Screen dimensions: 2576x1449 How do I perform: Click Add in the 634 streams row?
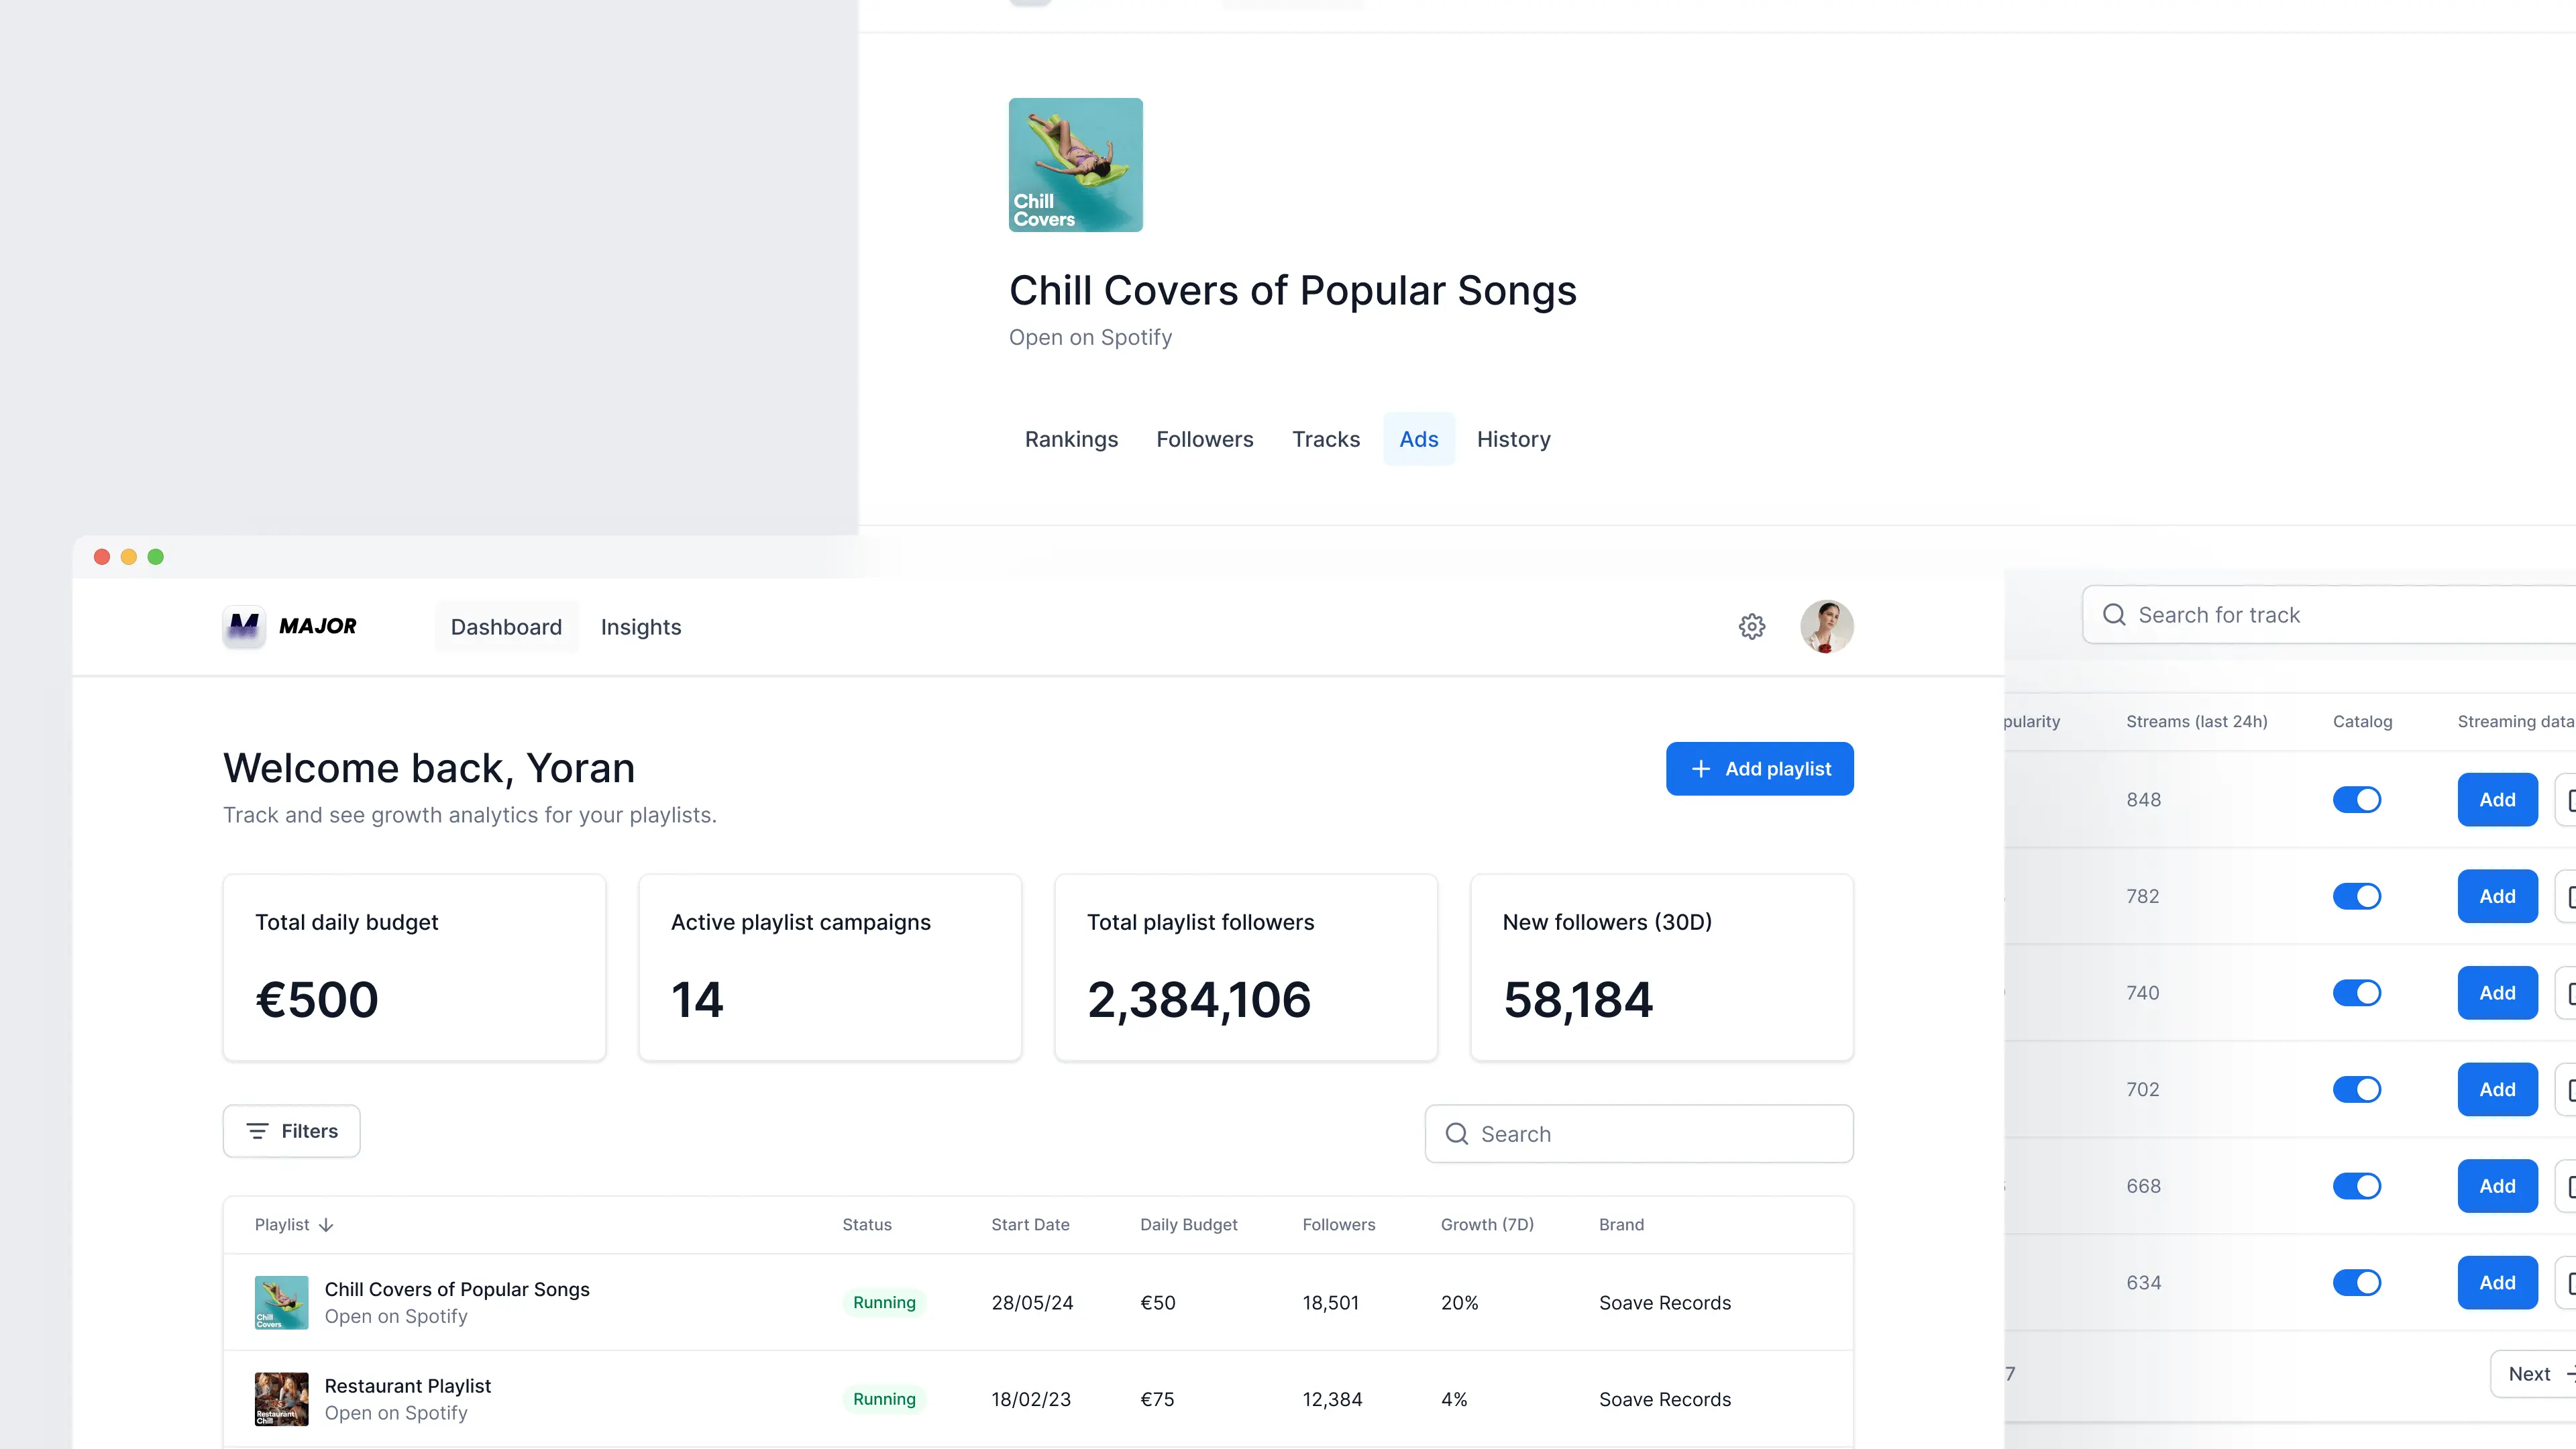2498,1282
